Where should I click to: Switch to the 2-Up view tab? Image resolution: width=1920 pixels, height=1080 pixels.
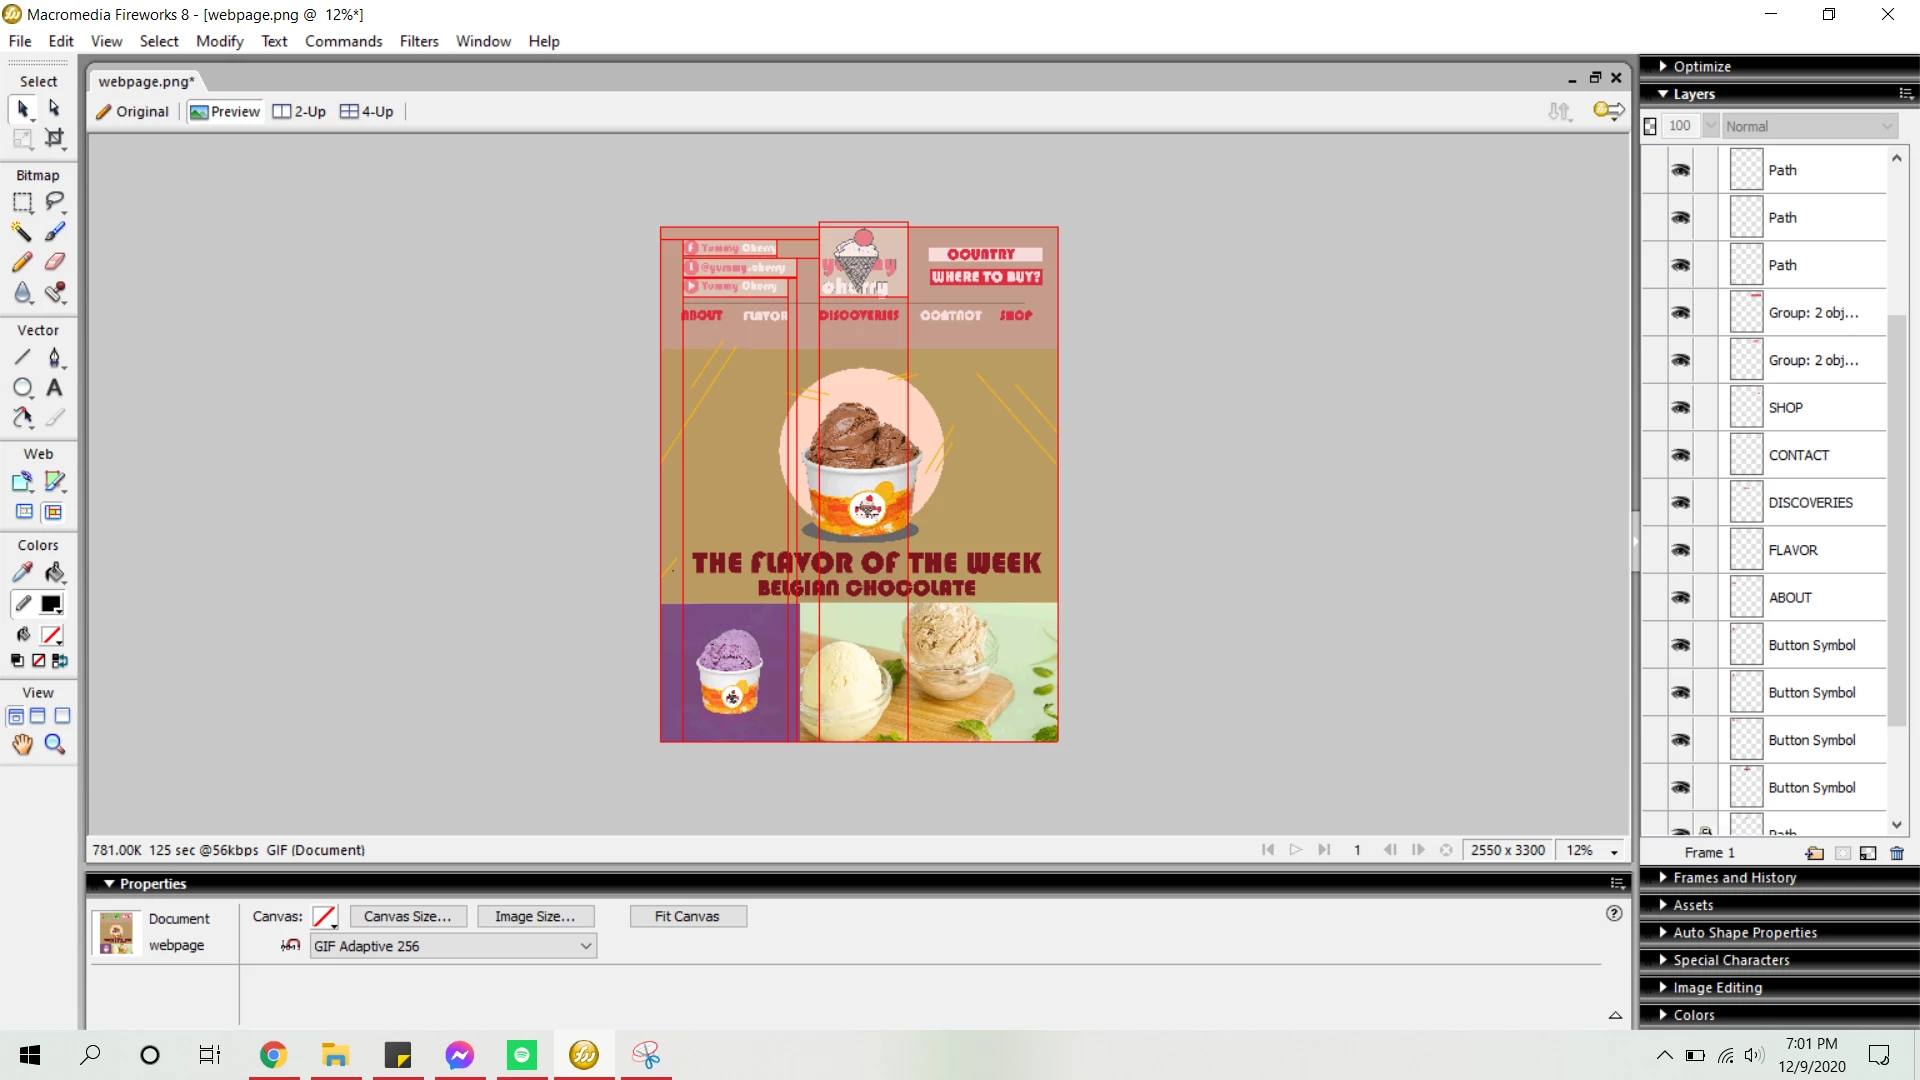pyautogui.click(x=299, y=111)
